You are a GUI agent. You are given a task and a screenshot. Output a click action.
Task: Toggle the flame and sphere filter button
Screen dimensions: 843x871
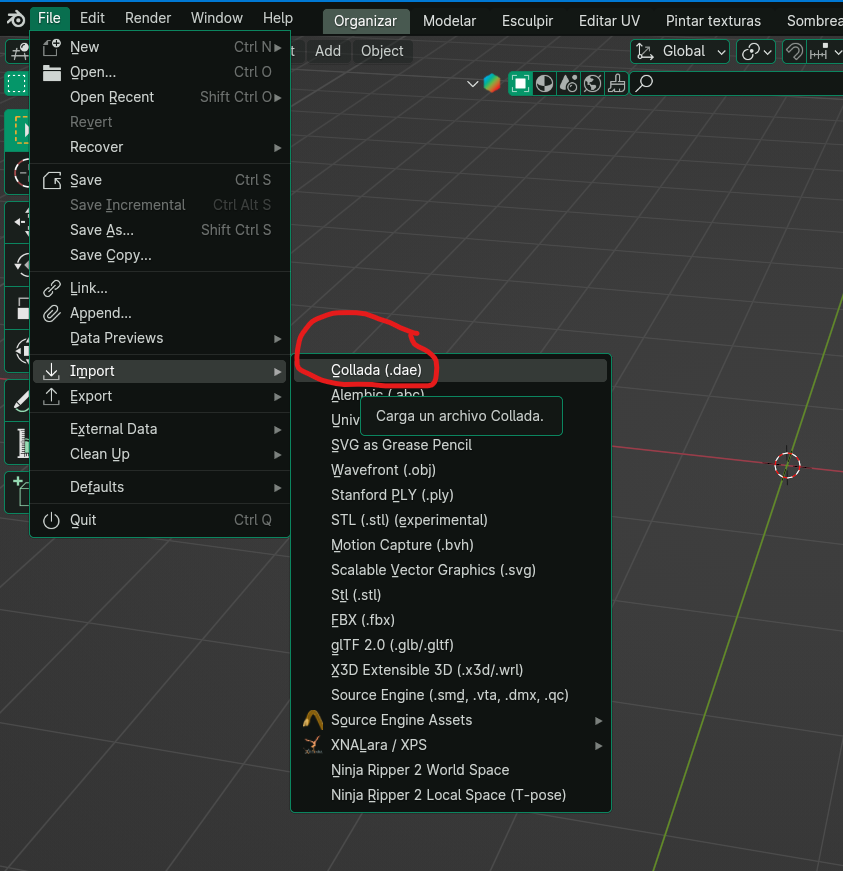click(569, 84)
